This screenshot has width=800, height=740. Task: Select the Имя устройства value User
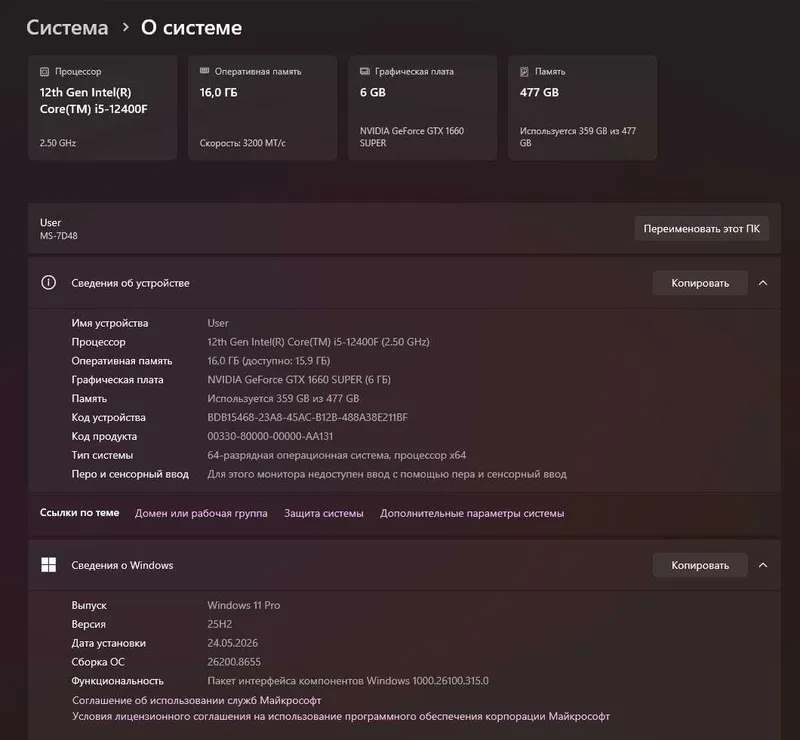(218, 323)
